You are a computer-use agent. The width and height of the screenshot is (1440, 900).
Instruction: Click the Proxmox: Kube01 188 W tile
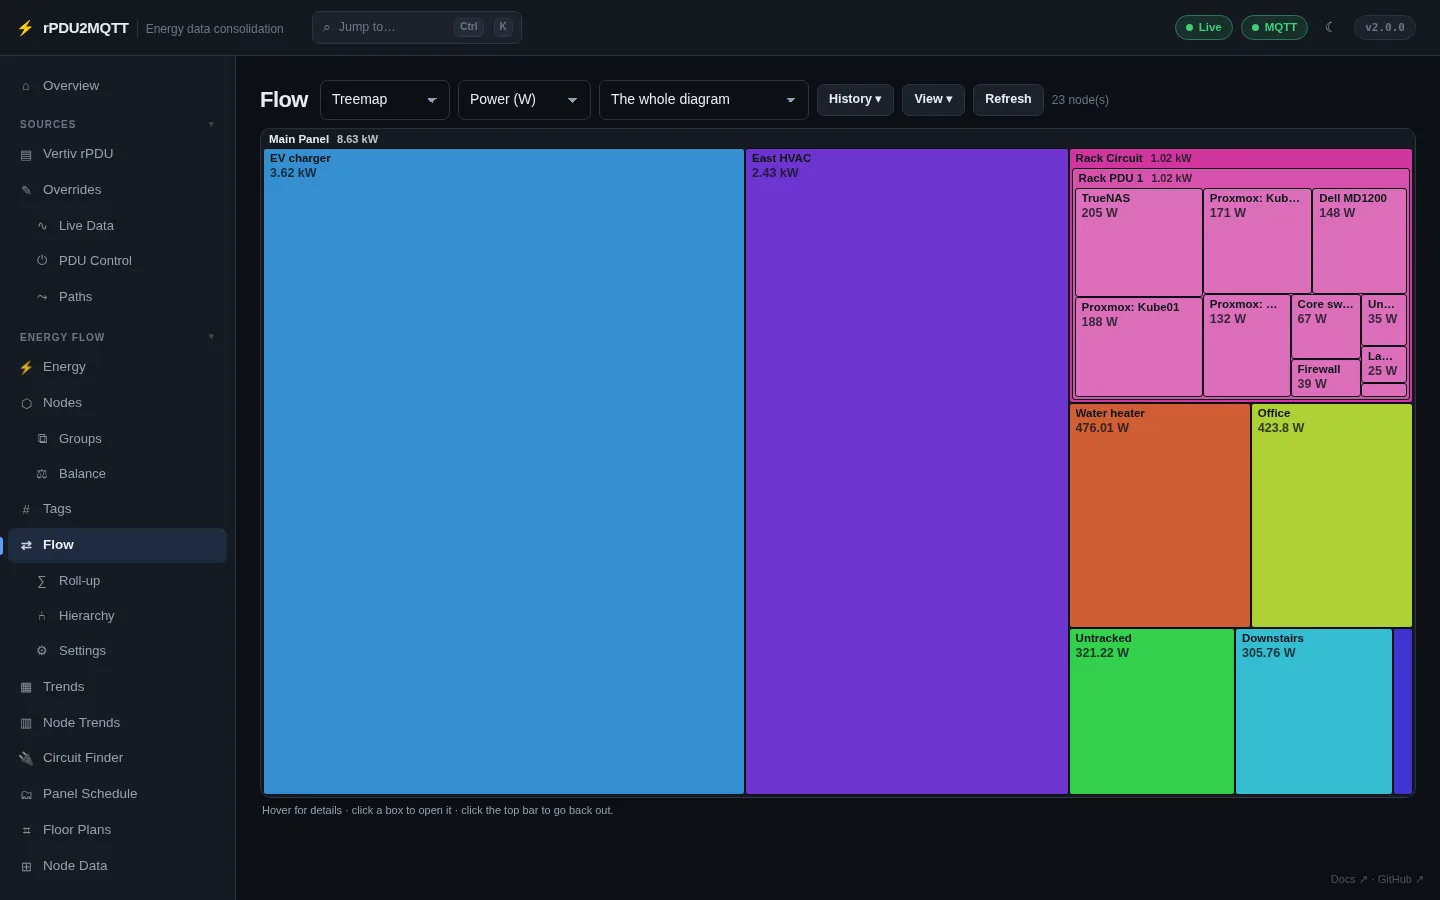pyautogui.click(x=1139, y=347)
